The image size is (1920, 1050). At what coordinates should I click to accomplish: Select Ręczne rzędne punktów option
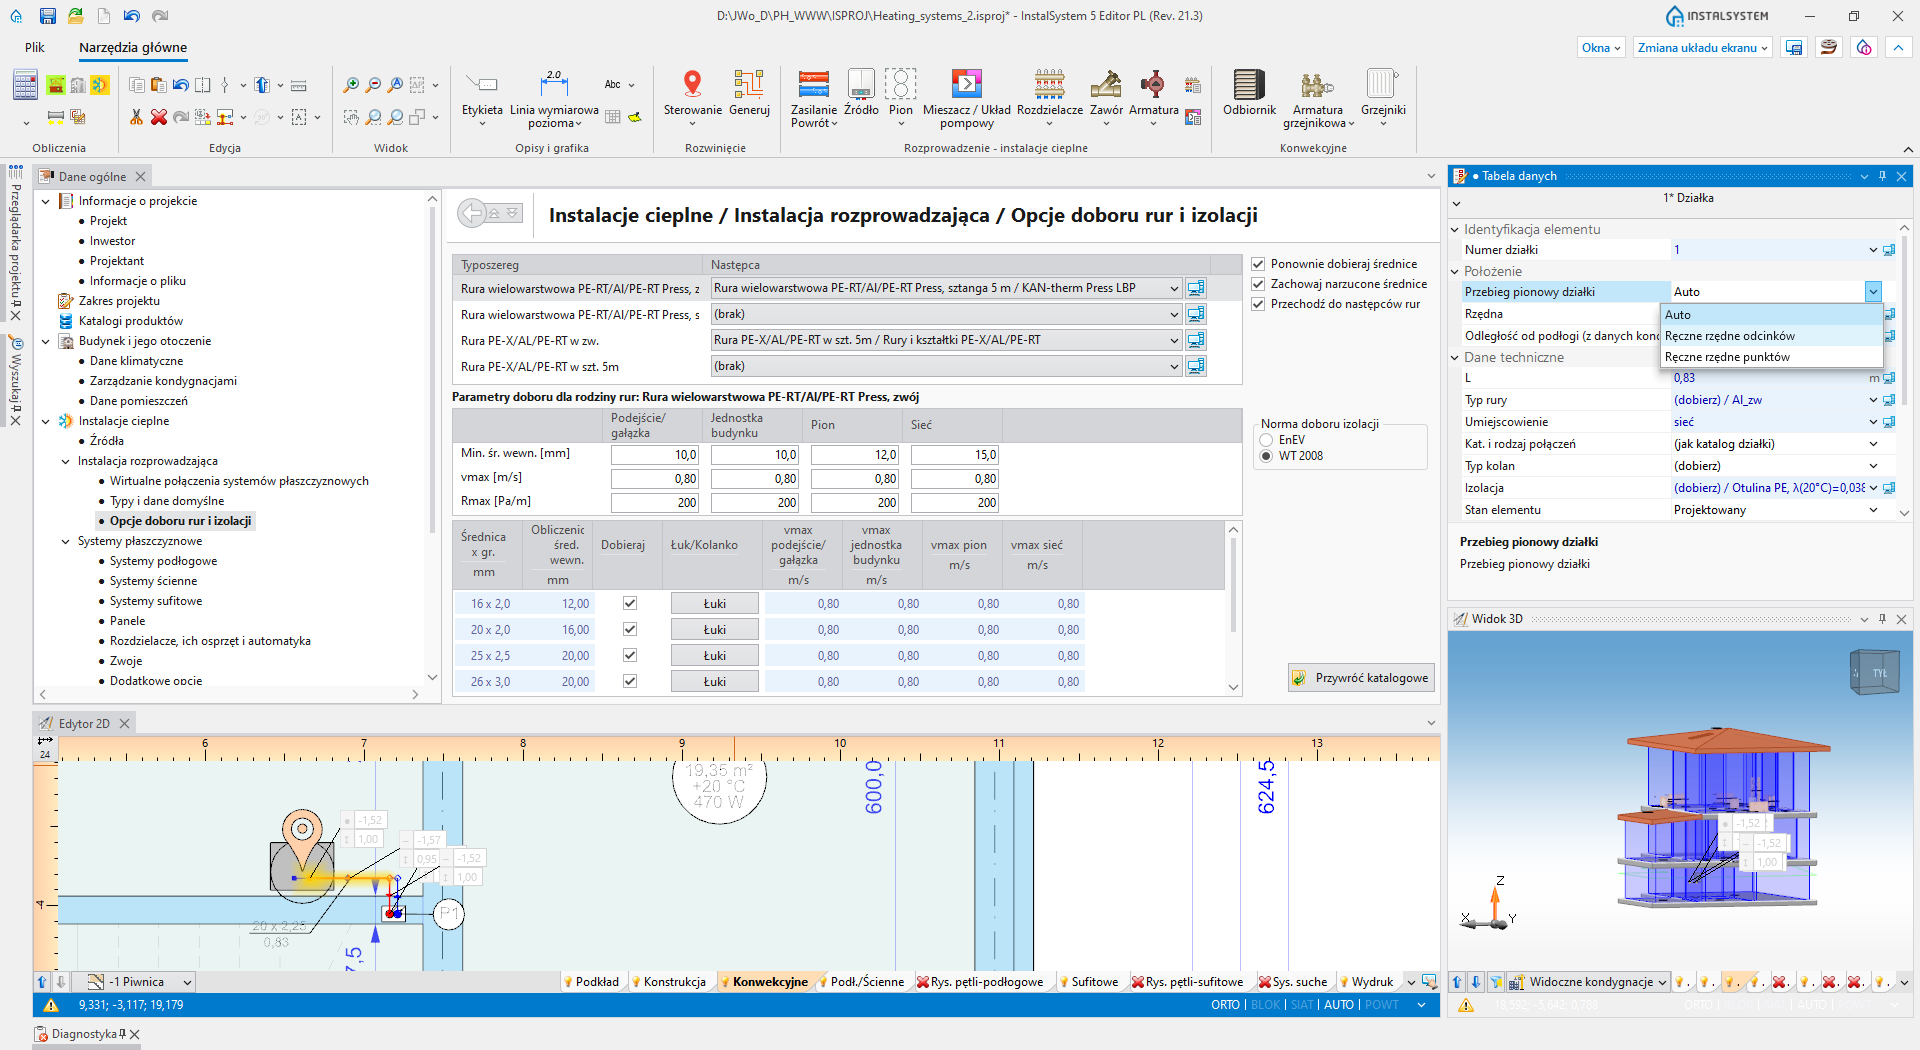click(x=1771, y=357)
